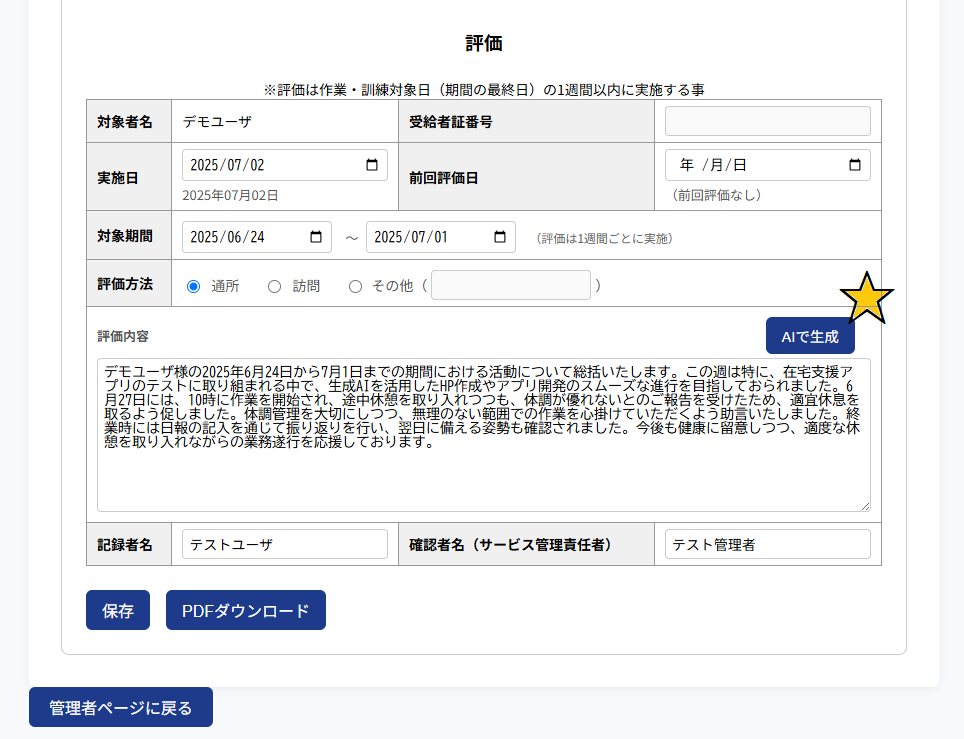Select the 訪問 radio button
The width and height of the screenshot is (964, 739).
coord(274,287)
